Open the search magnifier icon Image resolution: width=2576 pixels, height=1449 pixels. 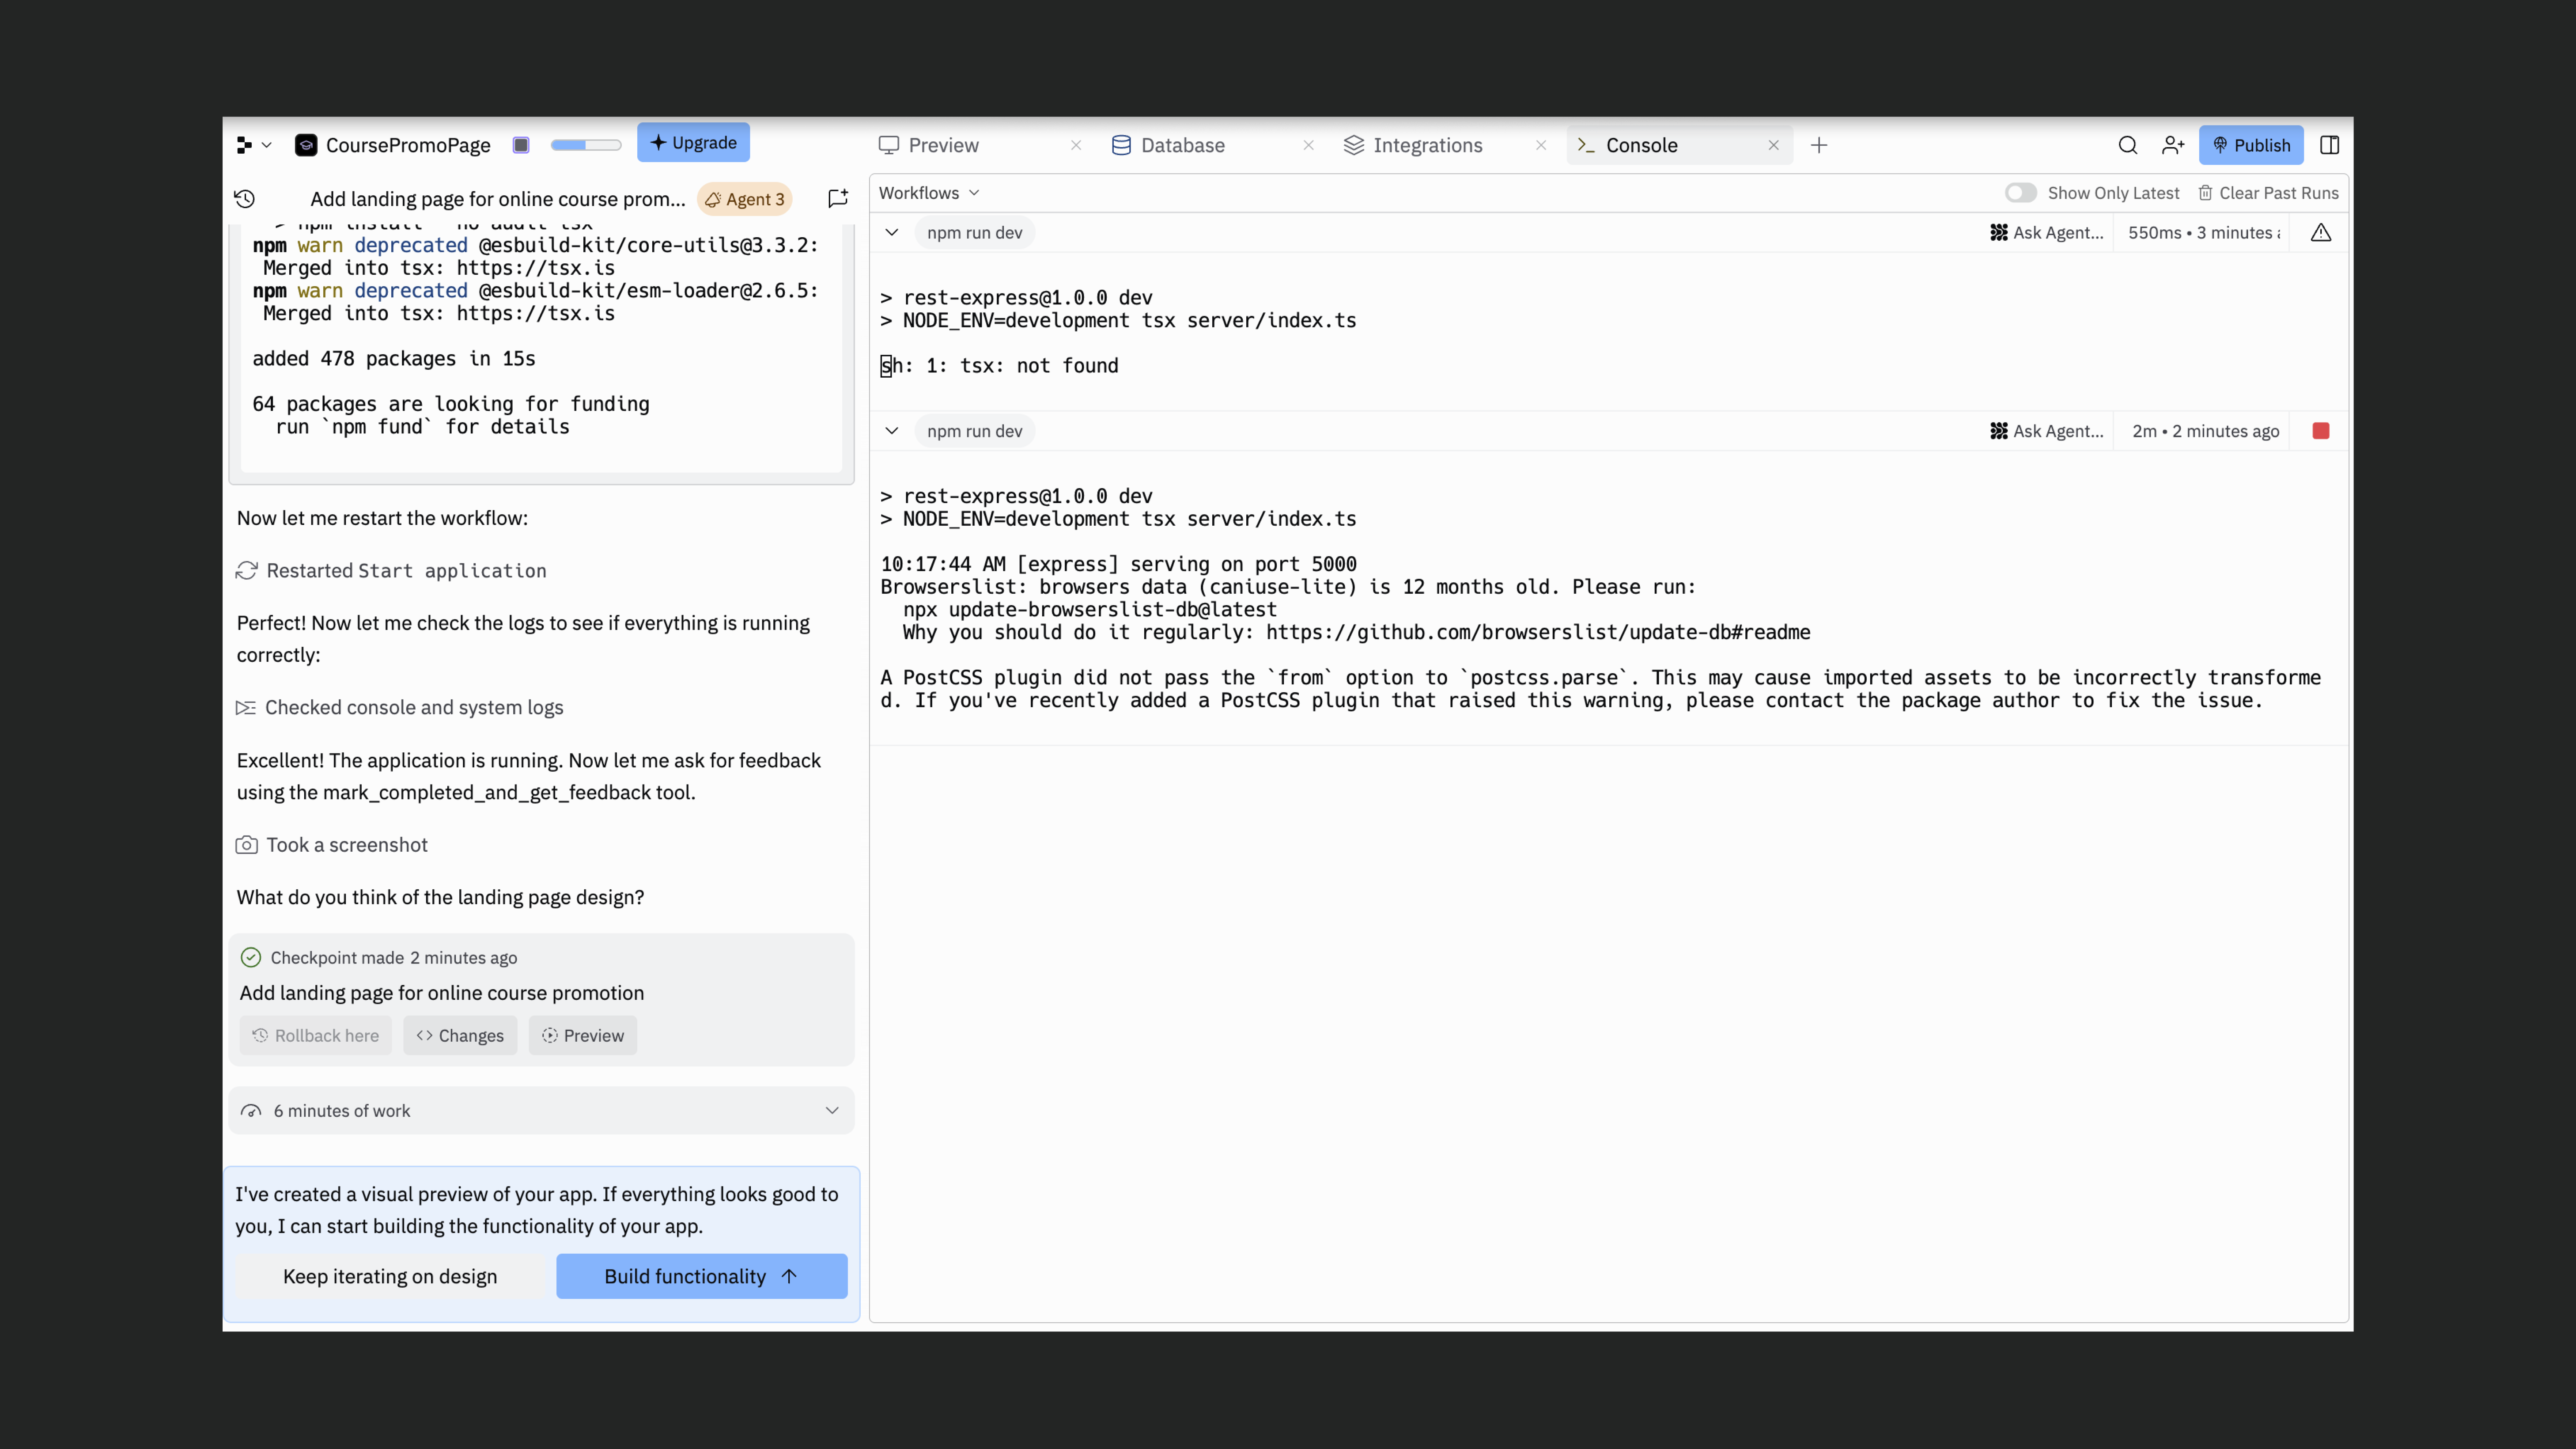(x=2127, y=145)
